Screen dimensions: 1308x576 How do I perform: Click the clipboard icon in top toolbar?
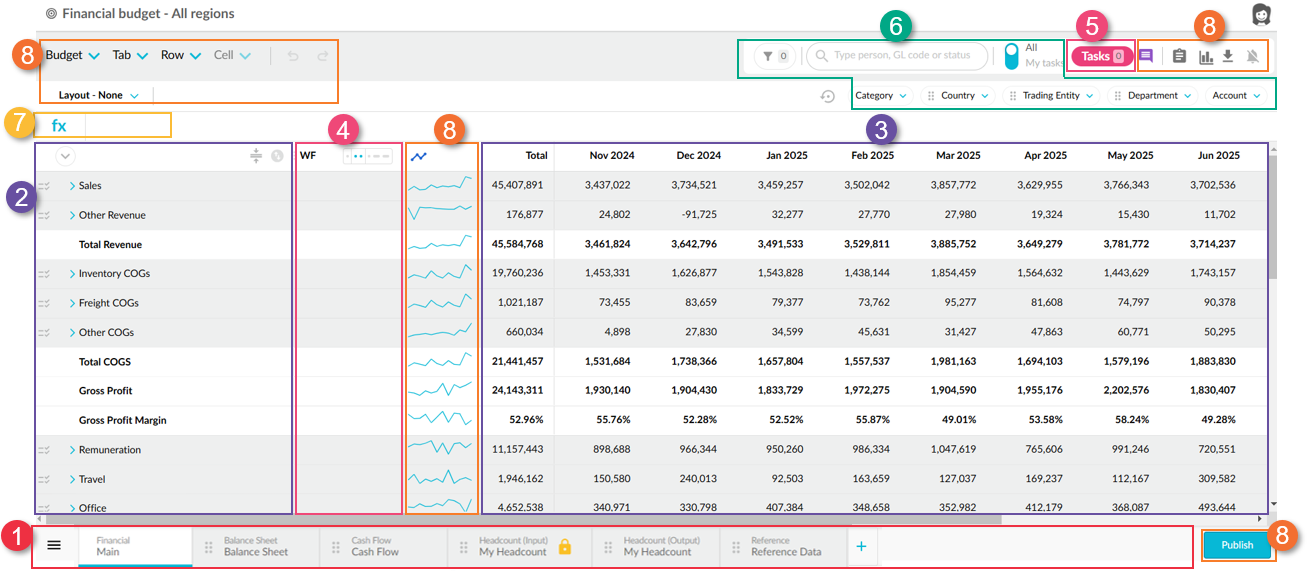(1179, 56)
